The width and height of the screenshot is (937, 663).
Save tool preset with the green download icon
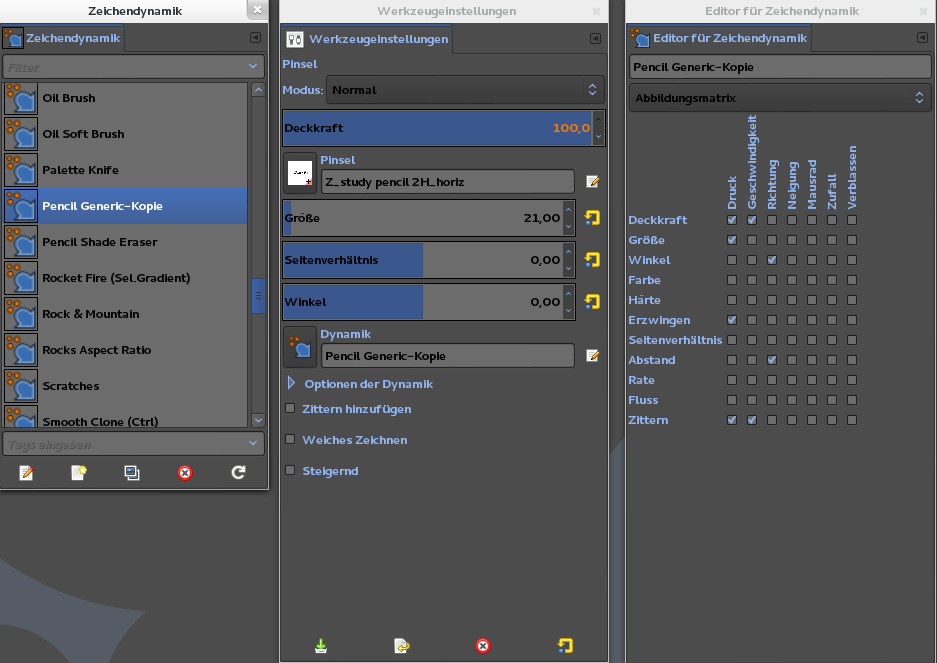tap(321, 646)
